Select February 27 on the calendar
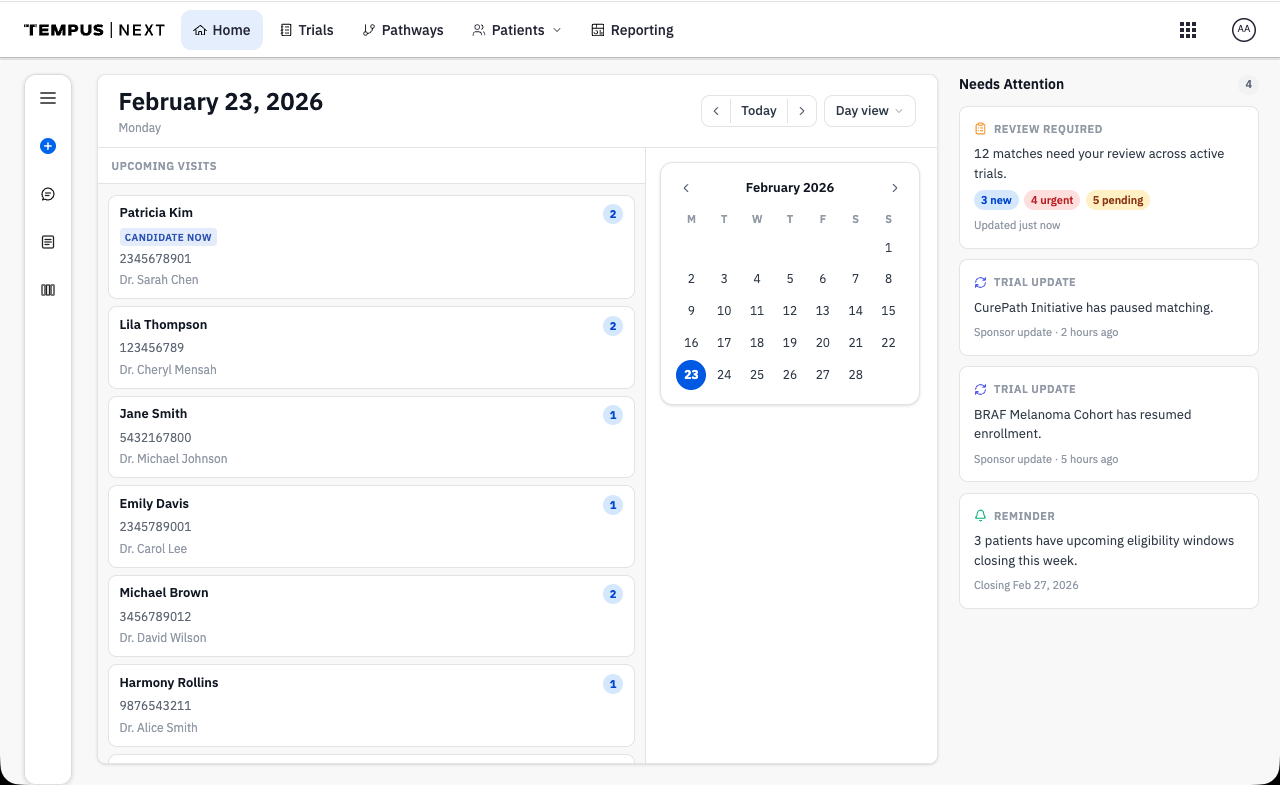Screen dimensions: 1280x785 click(822, 375)
